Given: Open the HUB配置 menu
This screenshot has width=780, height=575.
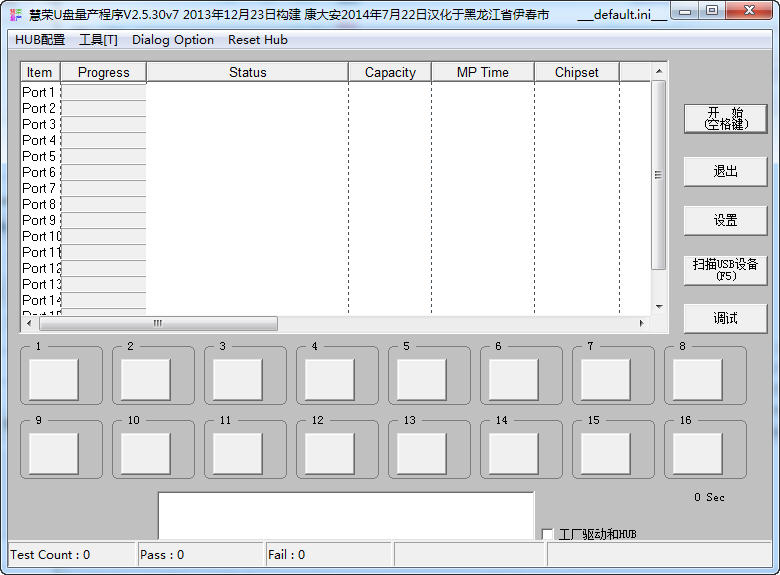Looking at the screenshot, I should pyautogui.click(x=40, y=40).
